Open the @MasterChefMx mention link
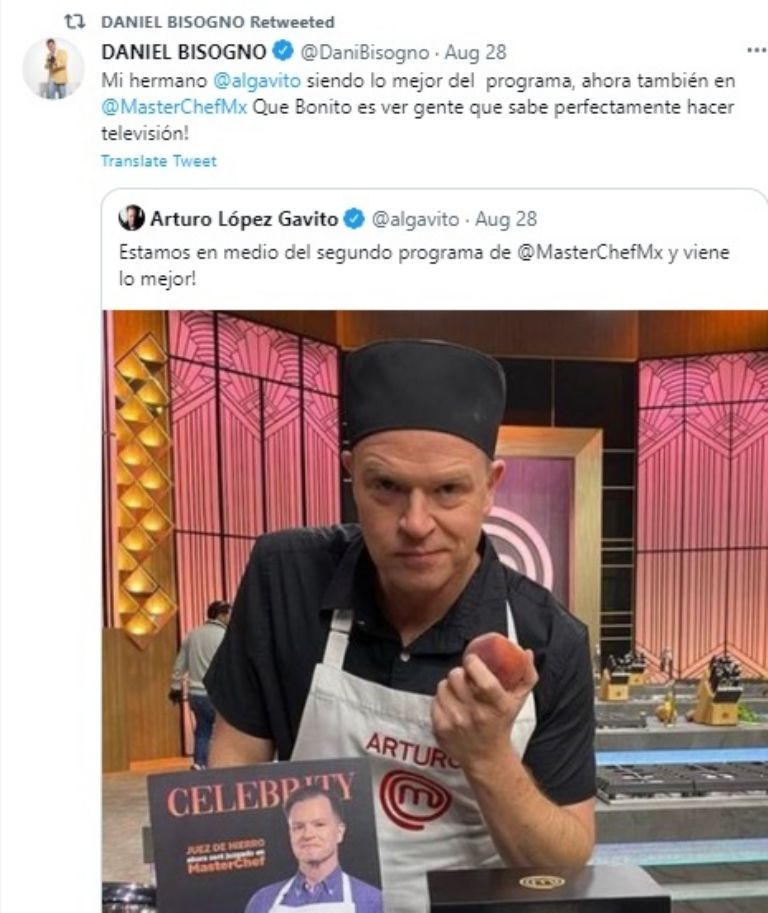 tap(174, 107)
